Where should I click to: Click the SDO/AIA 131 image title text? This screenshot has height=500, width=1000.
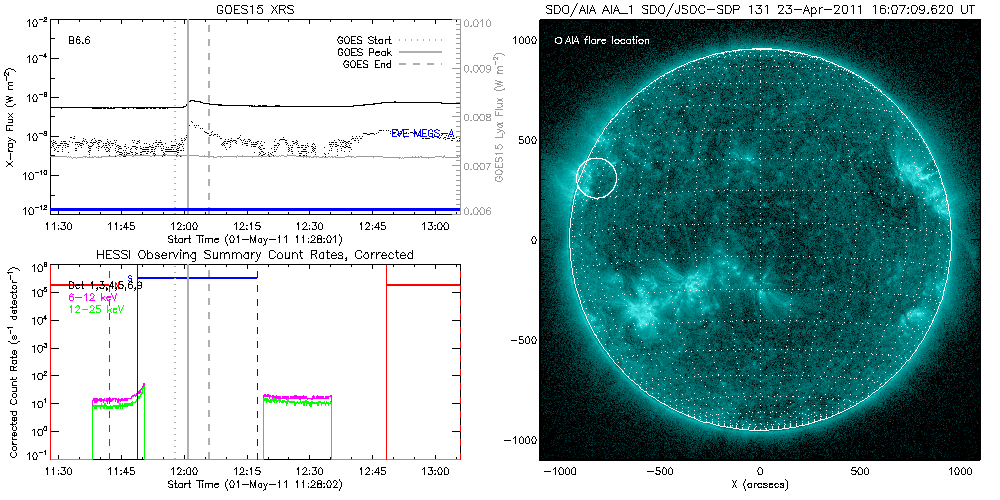pyautogui.click(x=760, y=9)
